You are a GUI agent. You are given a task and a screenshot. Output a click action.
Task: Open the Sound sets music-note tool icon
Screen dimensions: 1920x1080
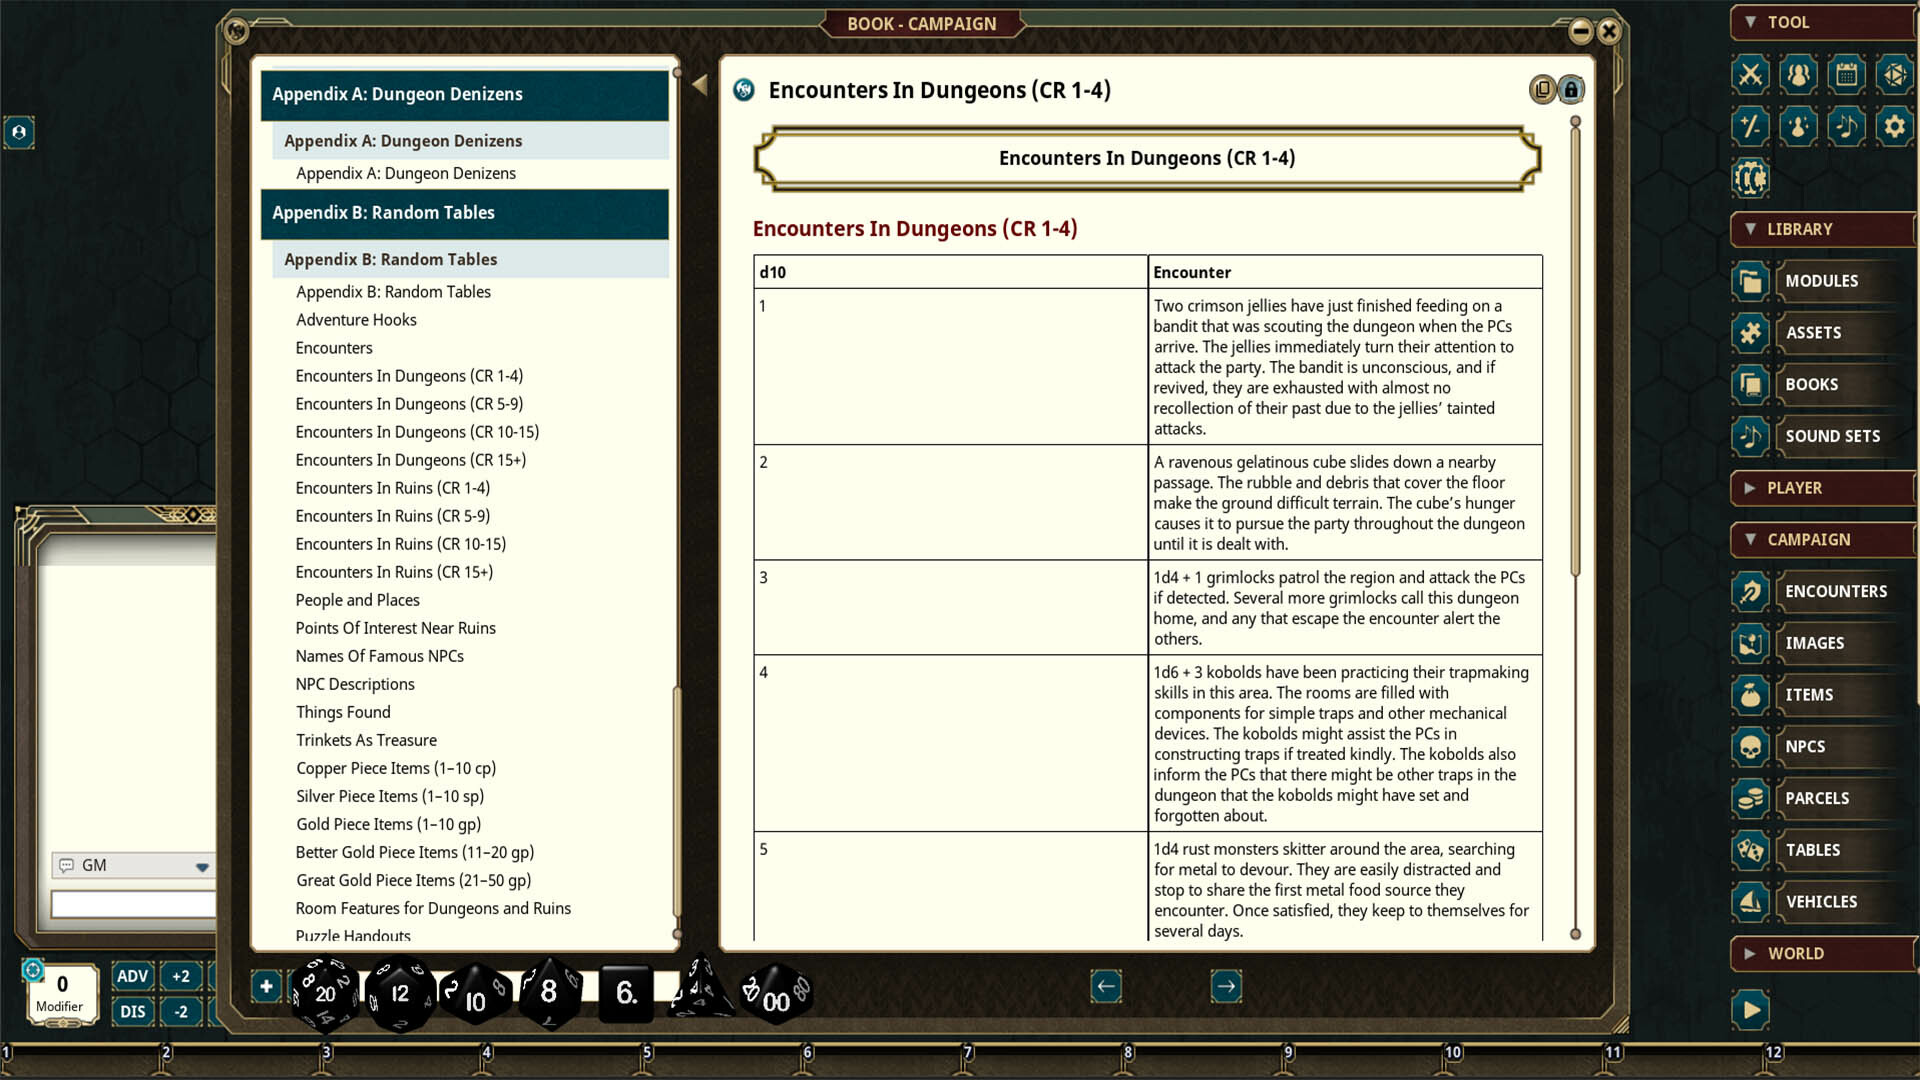point(1846,127)
